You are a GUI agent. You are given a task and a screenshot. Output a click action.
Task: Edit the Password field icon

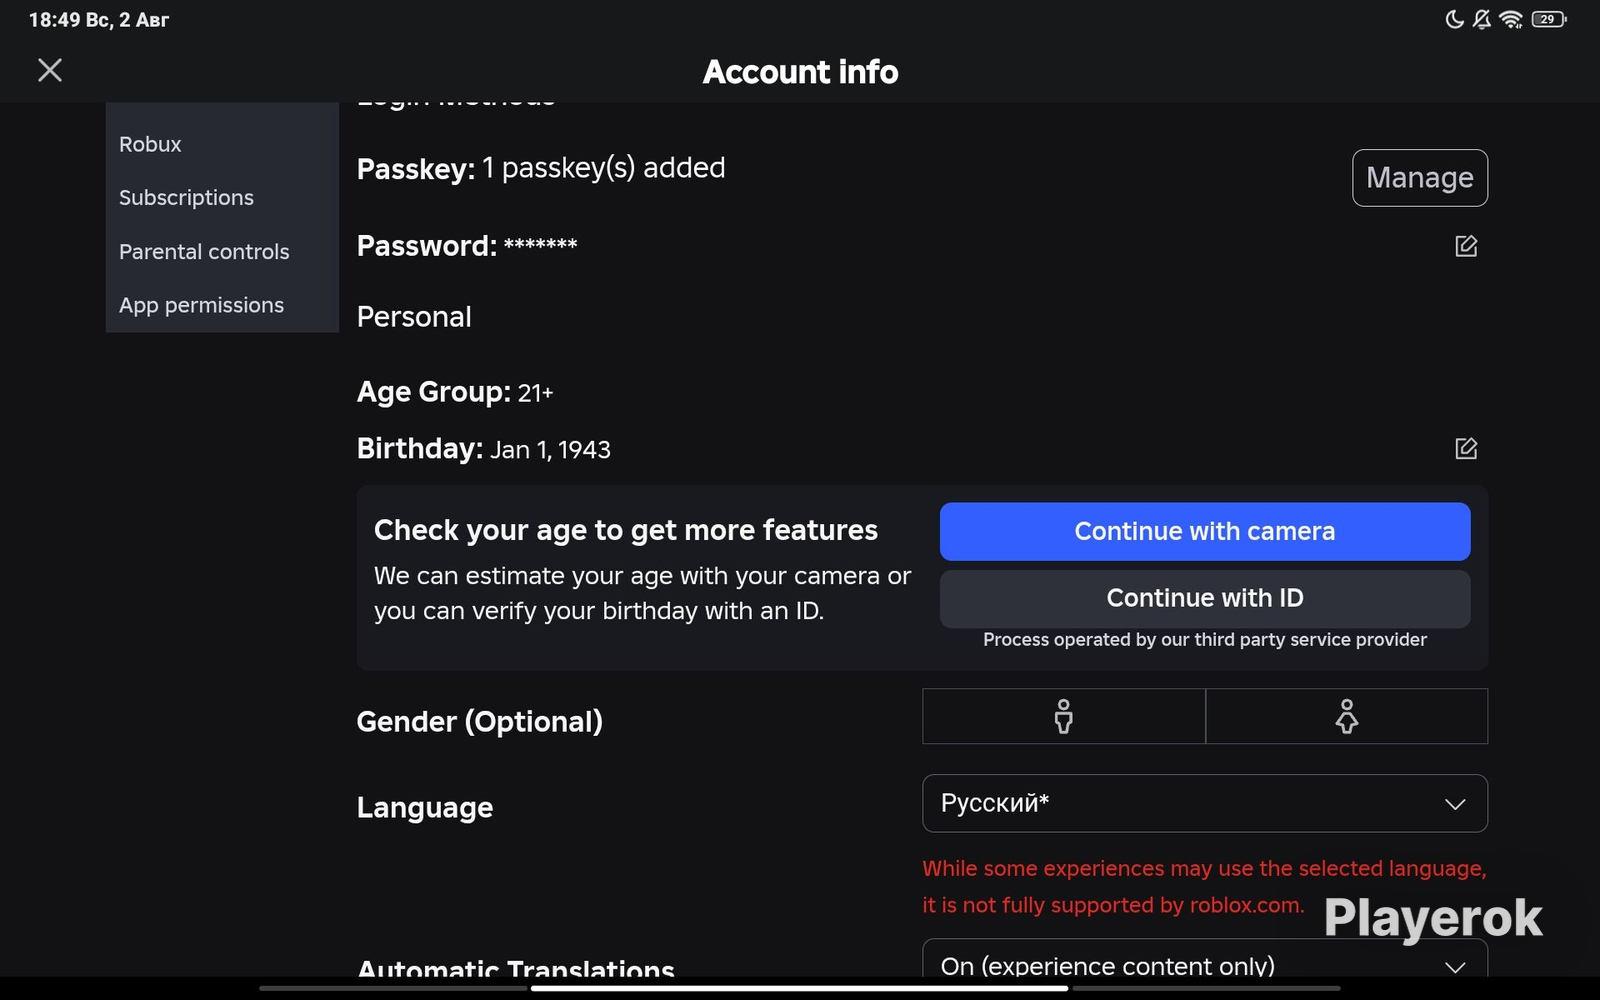pos(1466,246)
